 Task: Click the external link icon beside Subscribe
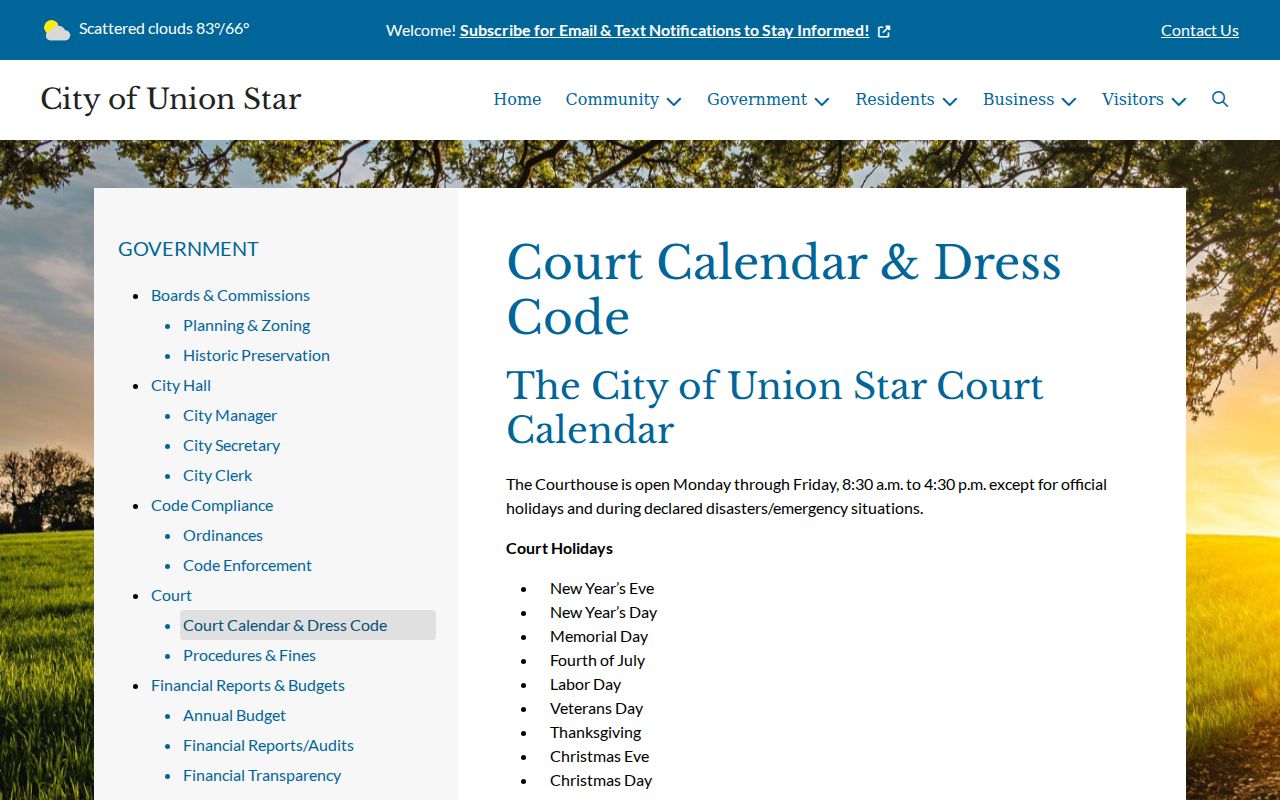point(884,31)
